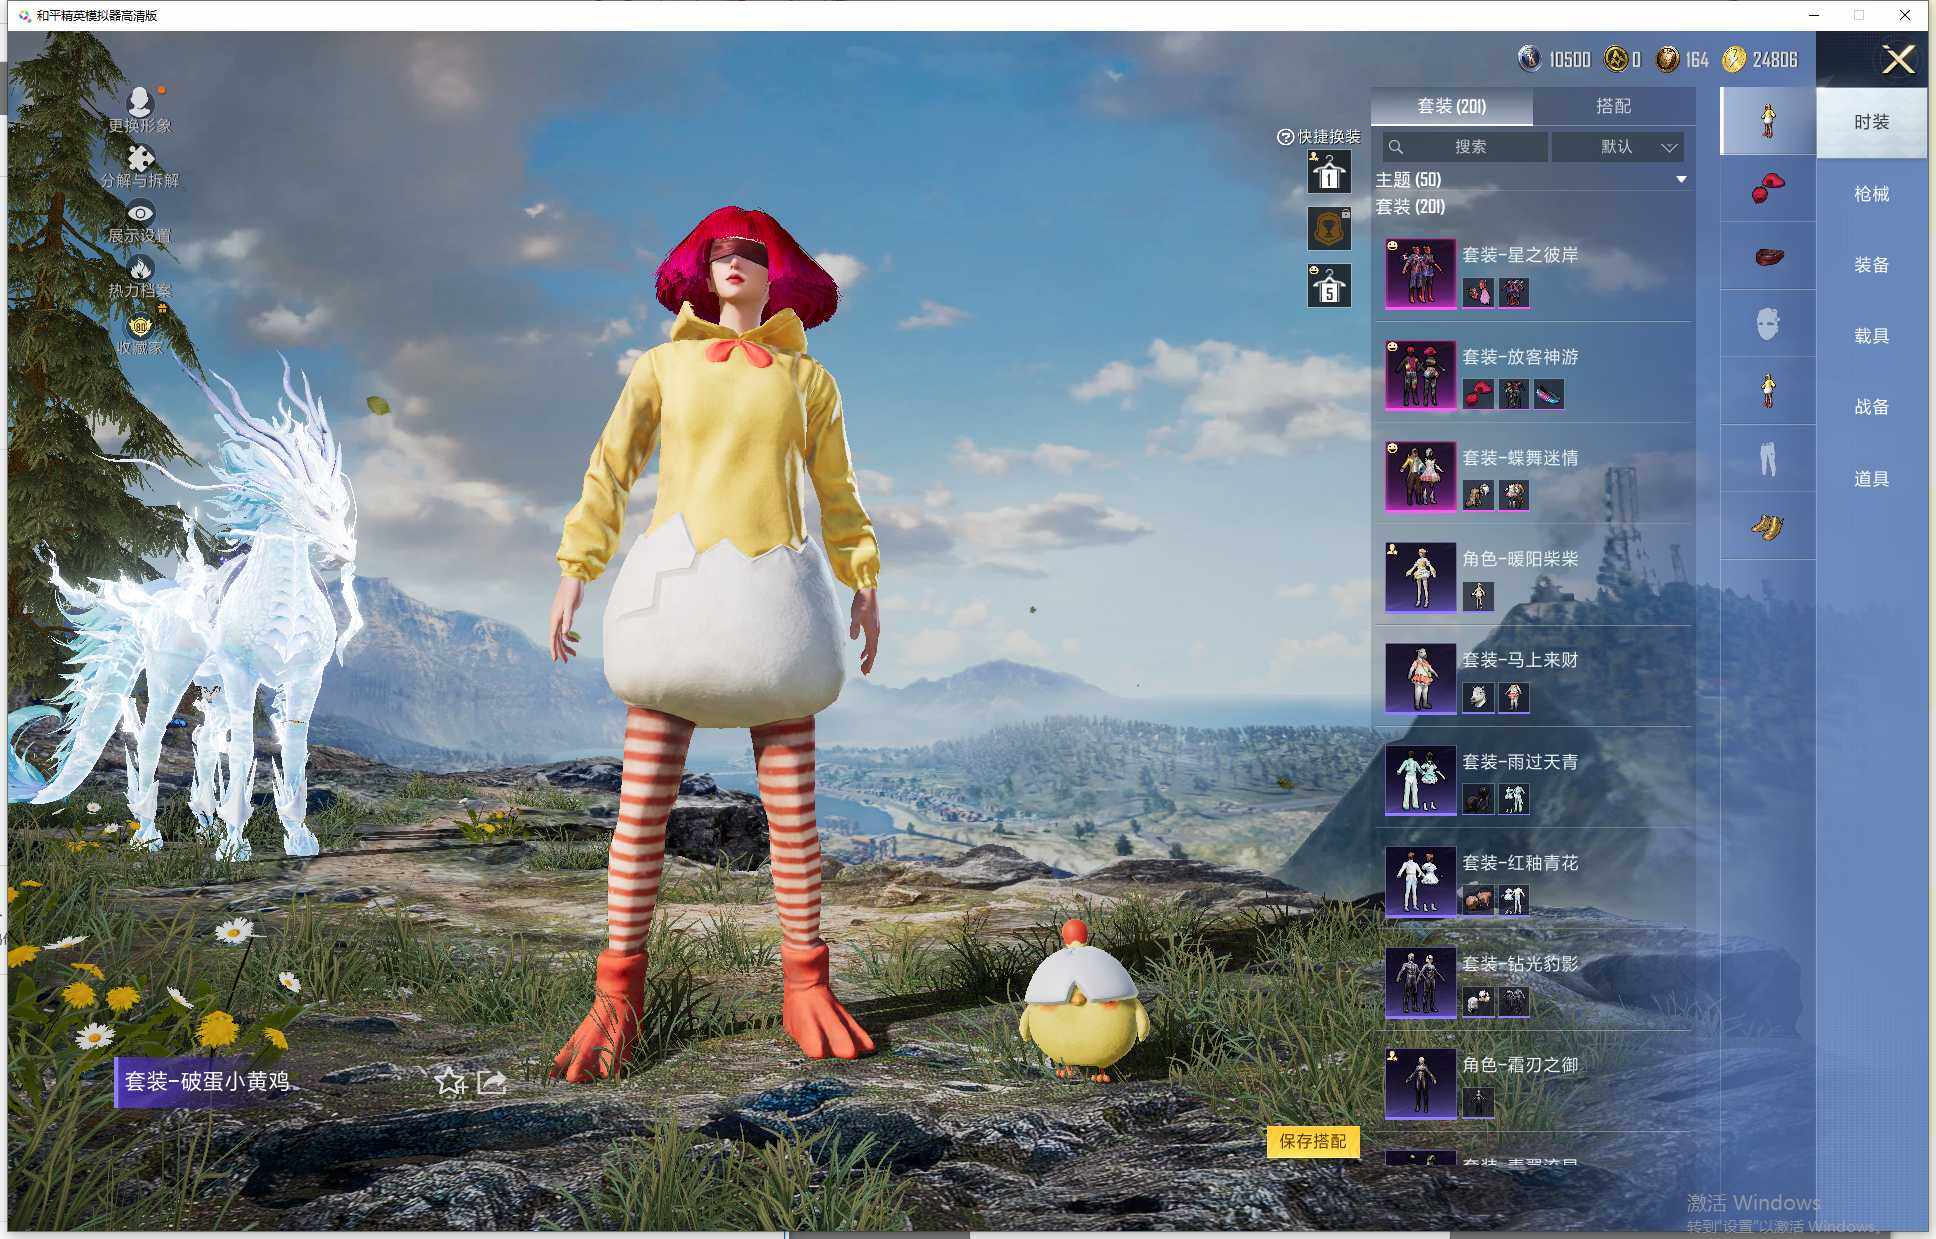The image size is (1936, 1239).
Task: Open the 热力档案 flame icon
Action: click(x=140, y=268)
